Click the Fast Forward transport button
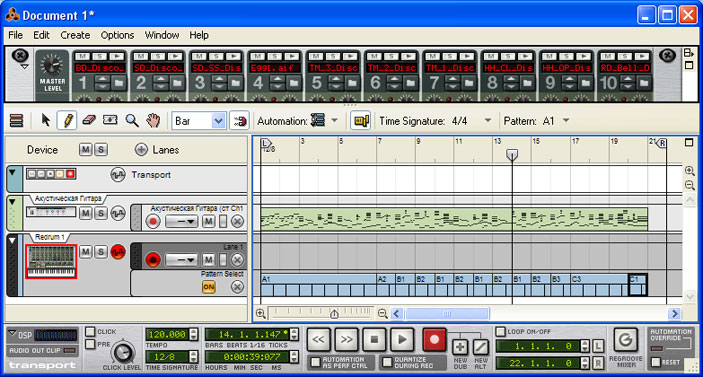Image resolution: width=703 pixels, height=377 pixels. [x=347, y=339]
